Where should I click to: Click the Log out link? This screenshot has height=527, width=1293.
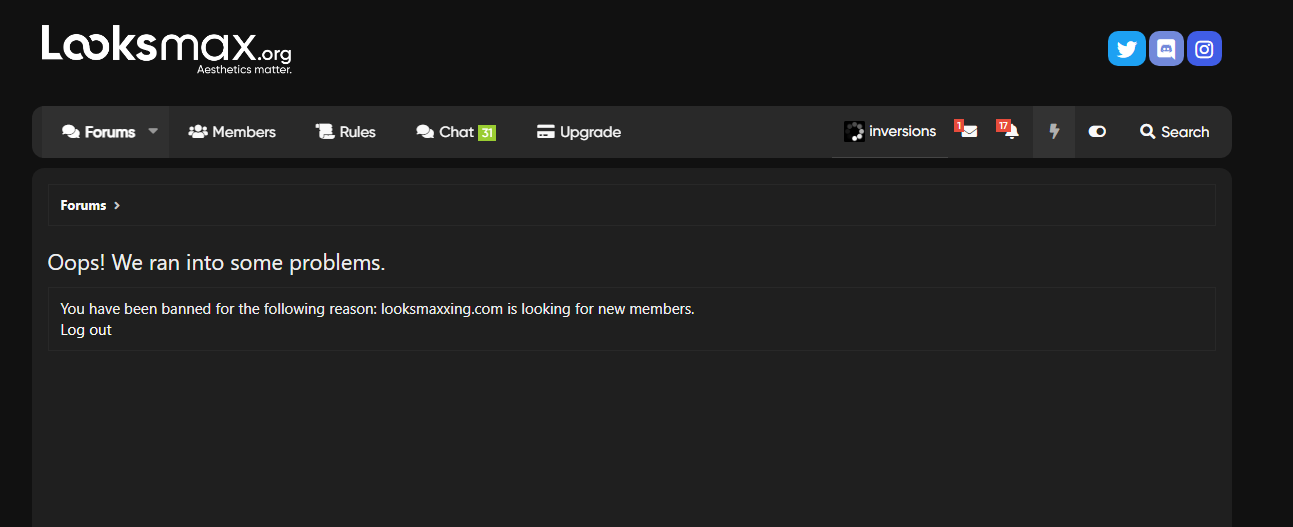pos(86,330)
